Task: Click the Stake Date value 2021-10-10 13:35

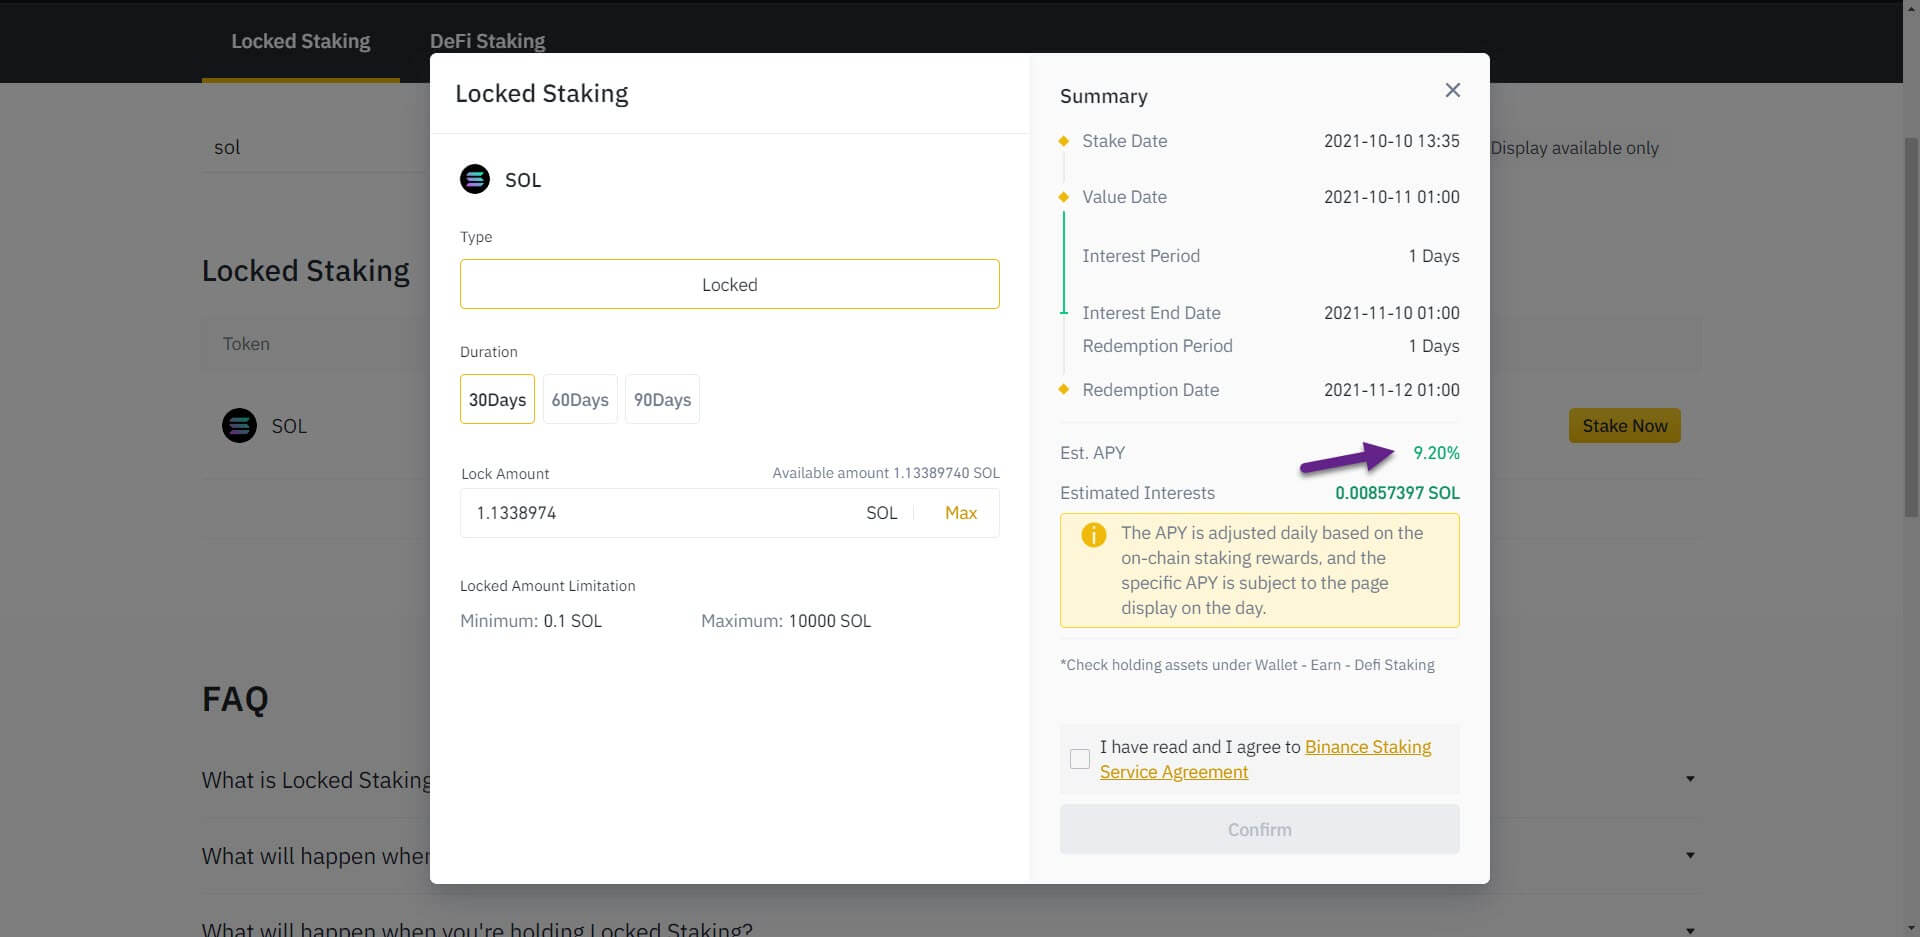Action: (1392, 141)
